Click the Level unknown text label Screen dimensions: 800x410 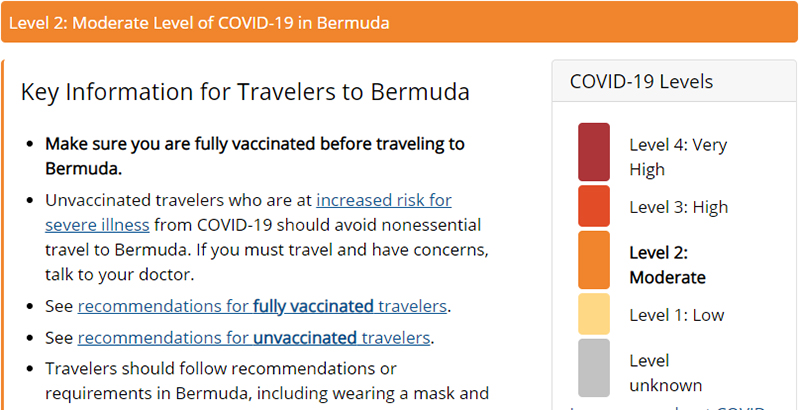665,372
